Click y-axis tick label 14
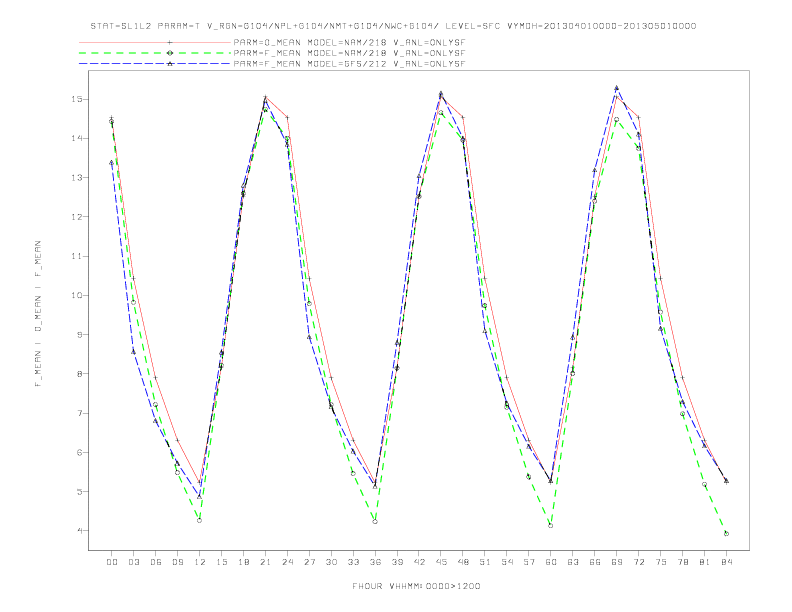 point(77,138)
